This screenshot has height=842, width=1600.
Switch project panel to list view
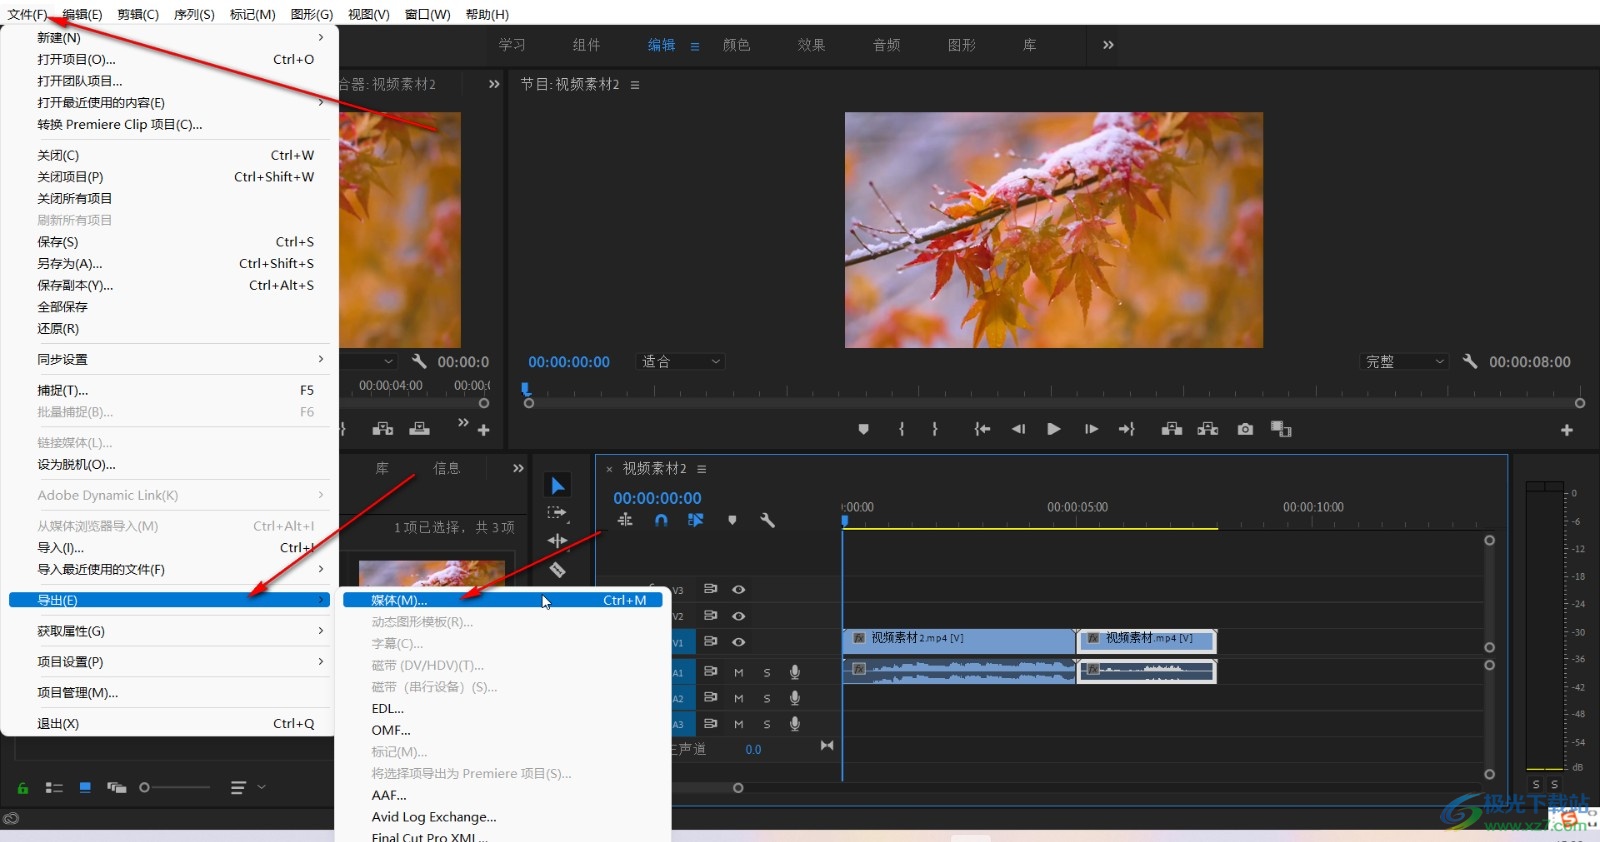[54, 788]
